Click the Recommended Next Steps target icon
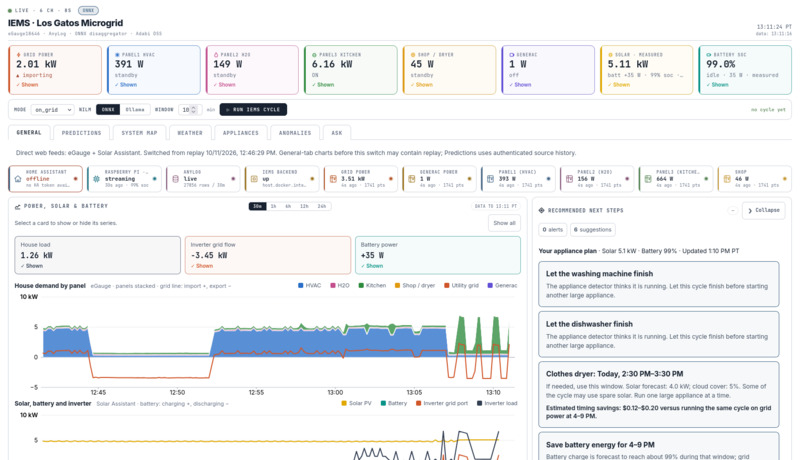806x460 pixels. [541, 210]
